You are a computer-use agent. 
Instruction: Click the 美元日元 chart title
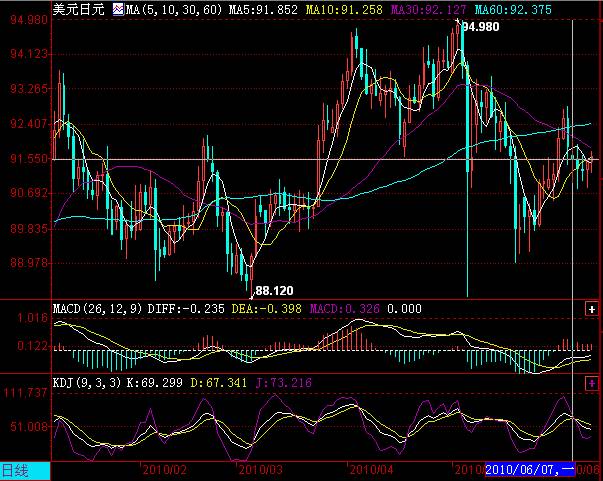78,9
